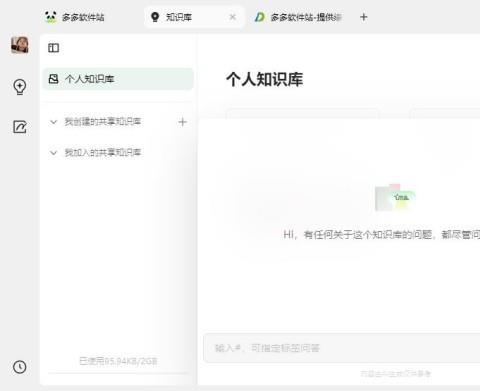480x391 pixels.
Task: Add a new shared knowledge base with plus
Action: [182, 122]
